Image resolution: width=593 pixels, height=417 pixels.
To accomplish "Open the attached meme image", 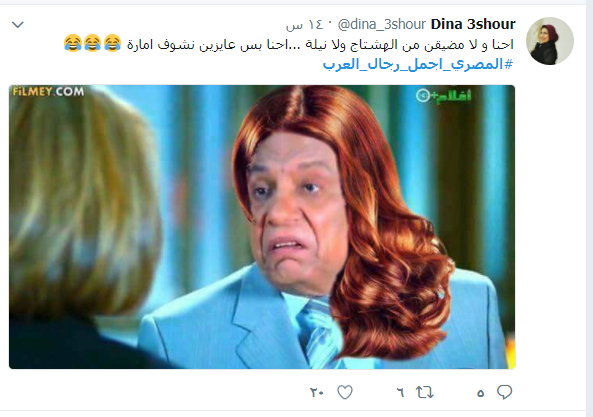I will (262, 227).
